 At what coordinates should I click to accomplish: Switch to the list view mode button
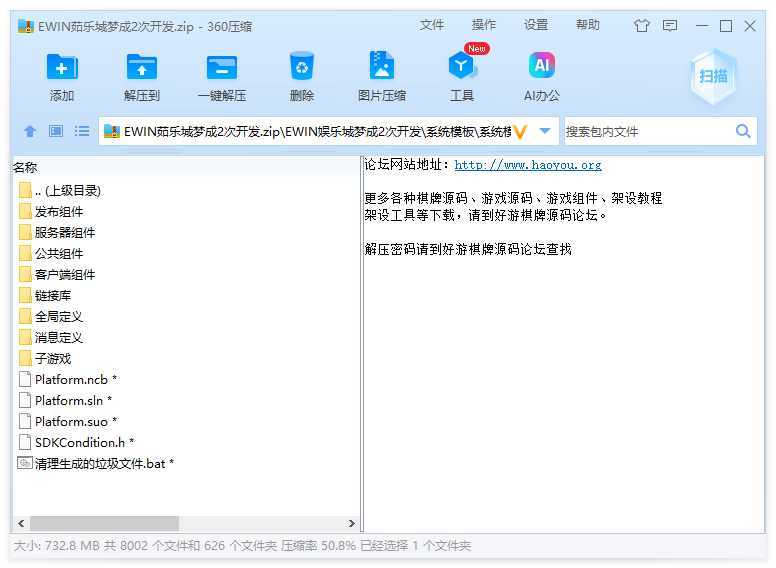[82, 131]
